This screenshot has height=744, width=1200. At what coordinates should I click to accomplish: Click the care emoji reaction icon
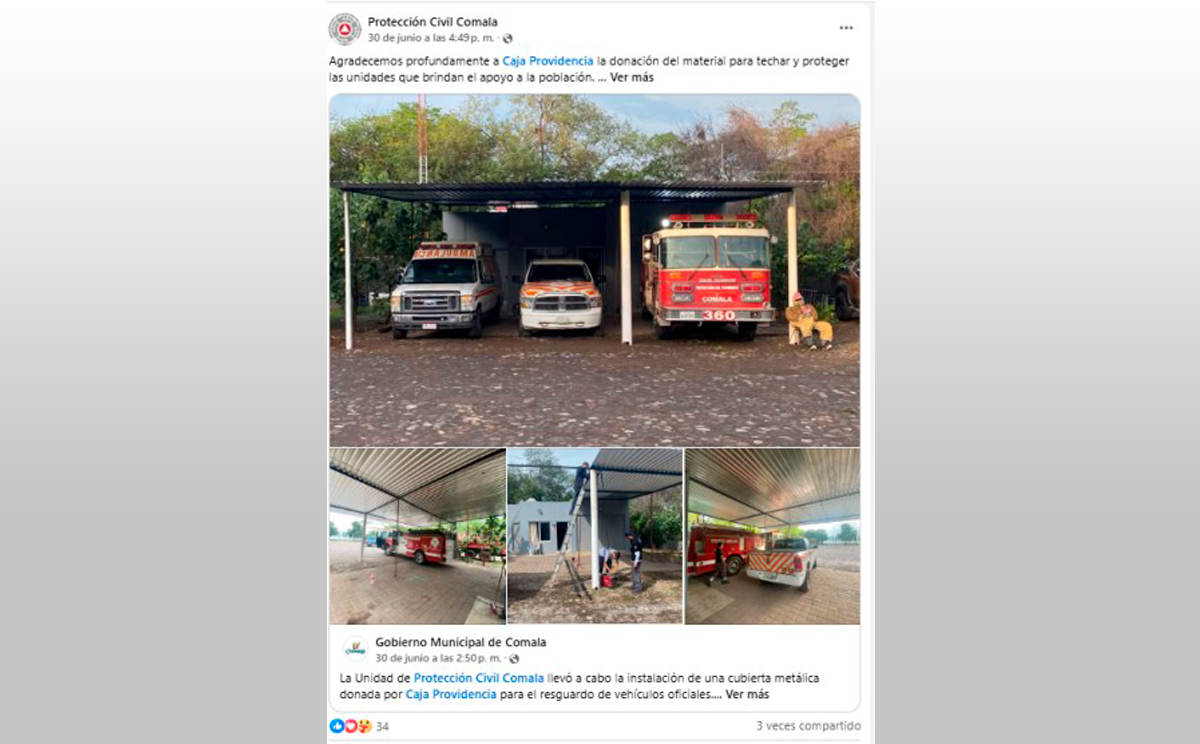(364, 726)
